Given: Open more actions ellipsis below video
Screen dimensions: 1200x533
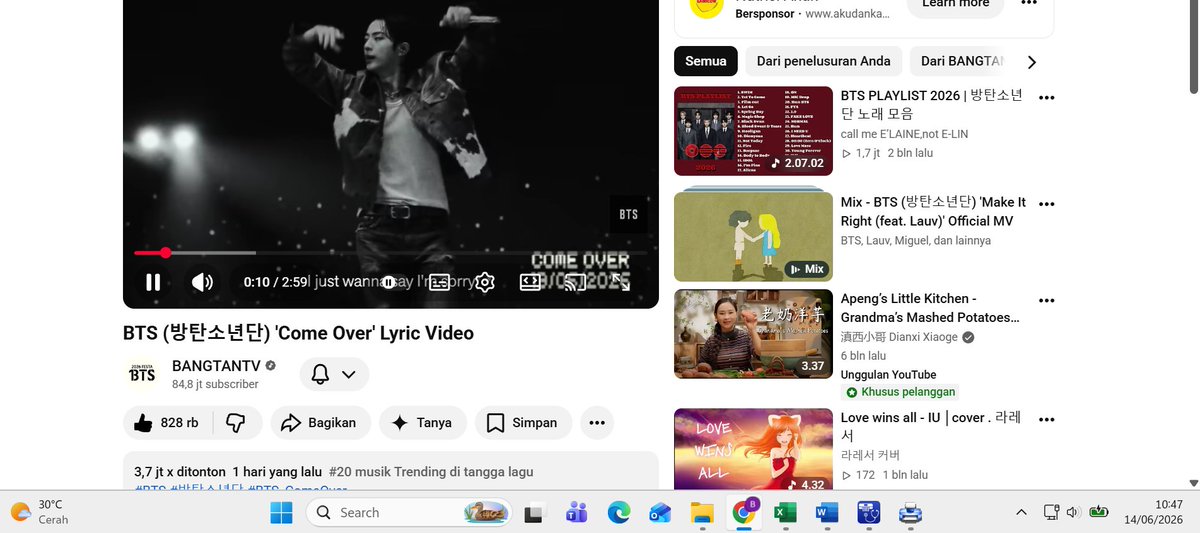Looking at the screenshot, I should click(x=597, y=423).
